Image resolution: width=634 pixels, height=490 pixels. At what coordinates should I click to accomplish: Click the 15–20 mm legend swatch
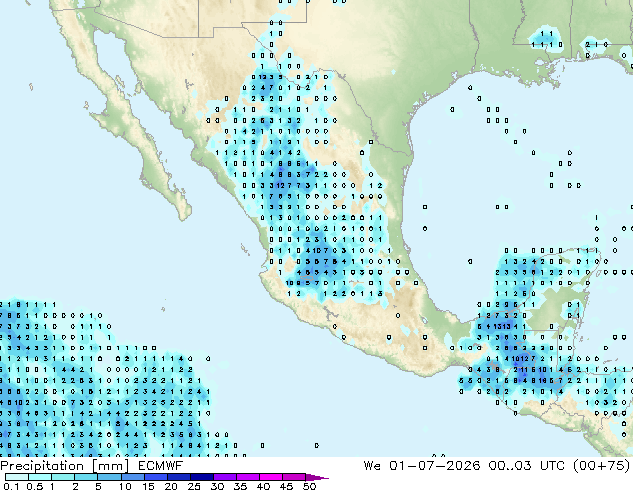pyautogui.click(x=156, y=477)
